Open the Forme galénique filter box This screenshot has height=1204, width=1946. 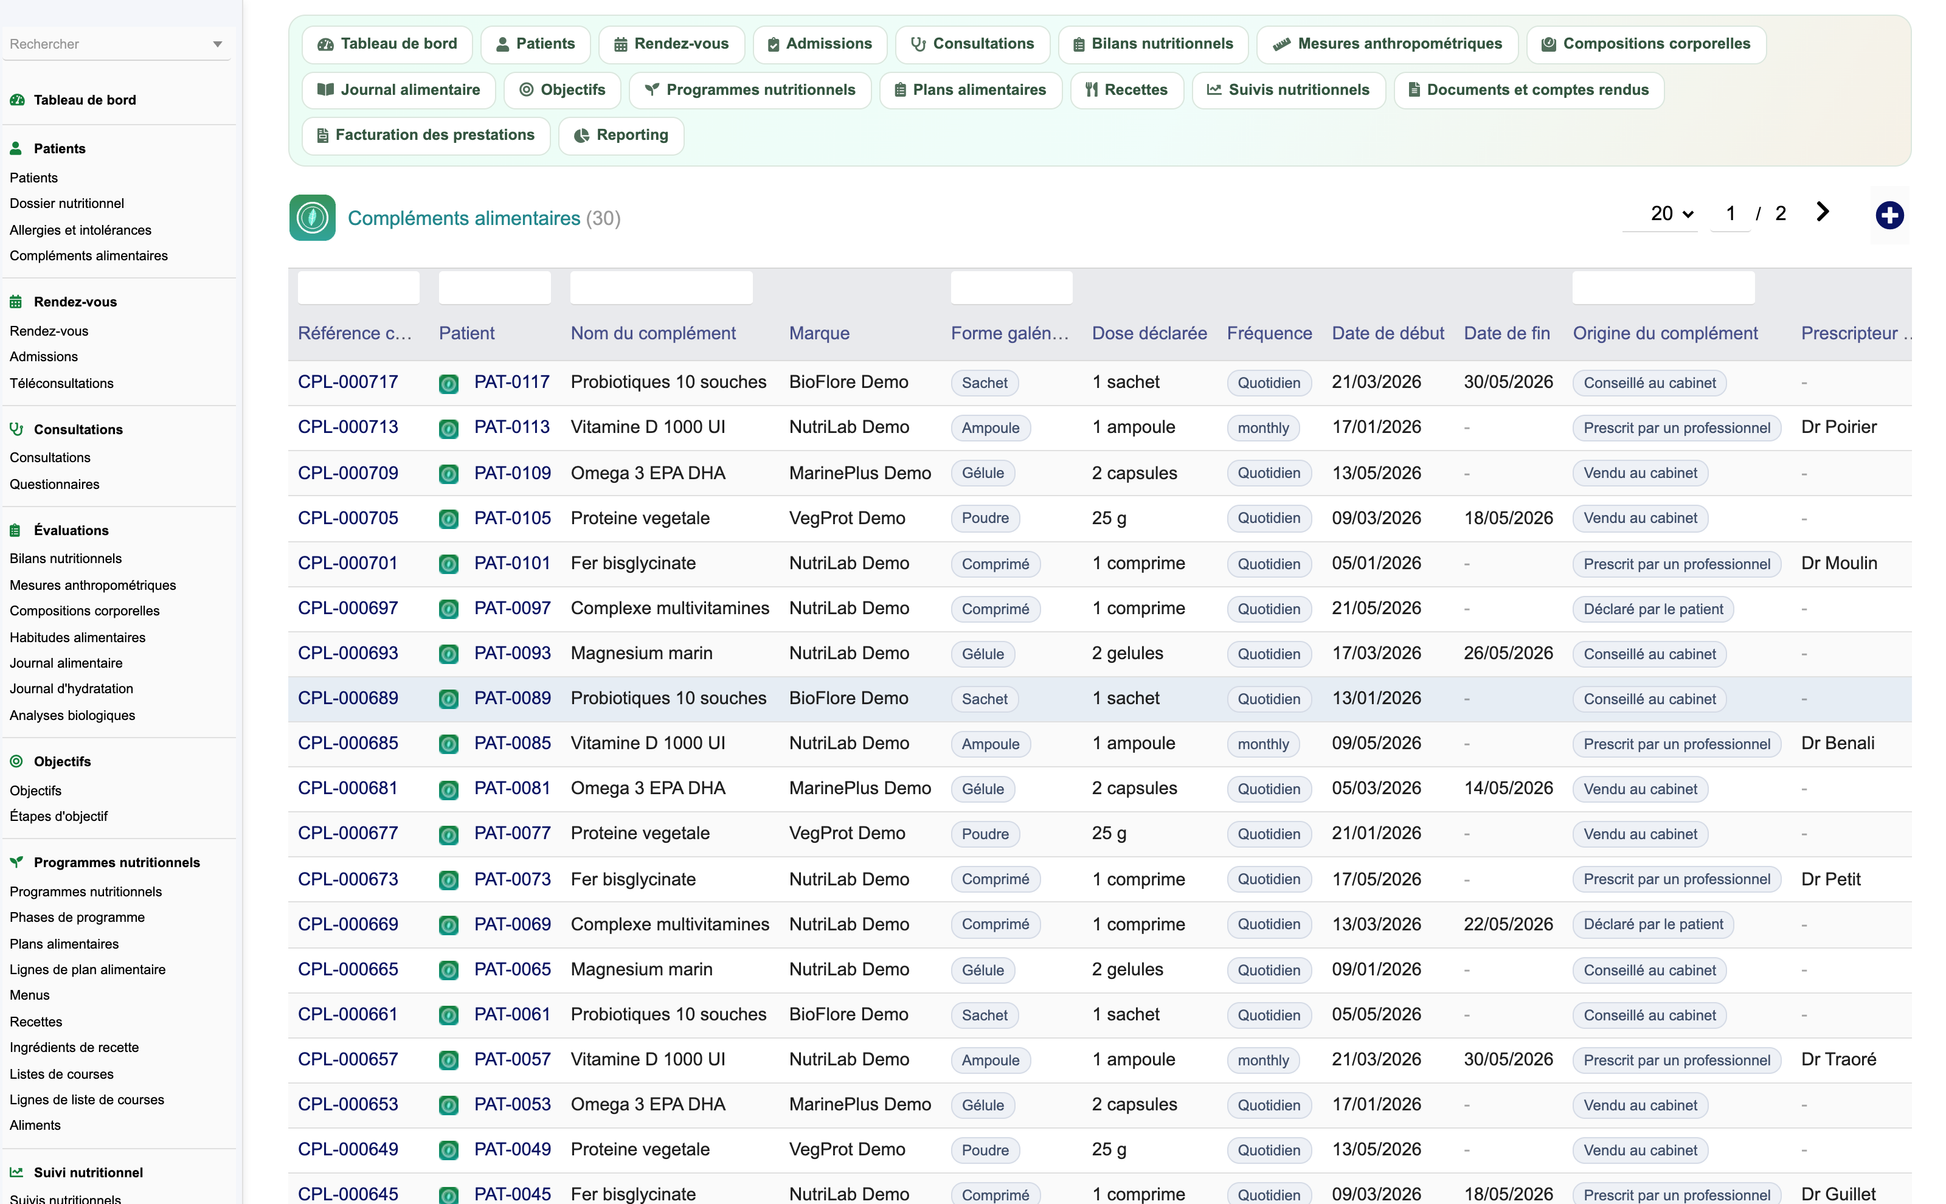coord(1011,287)
